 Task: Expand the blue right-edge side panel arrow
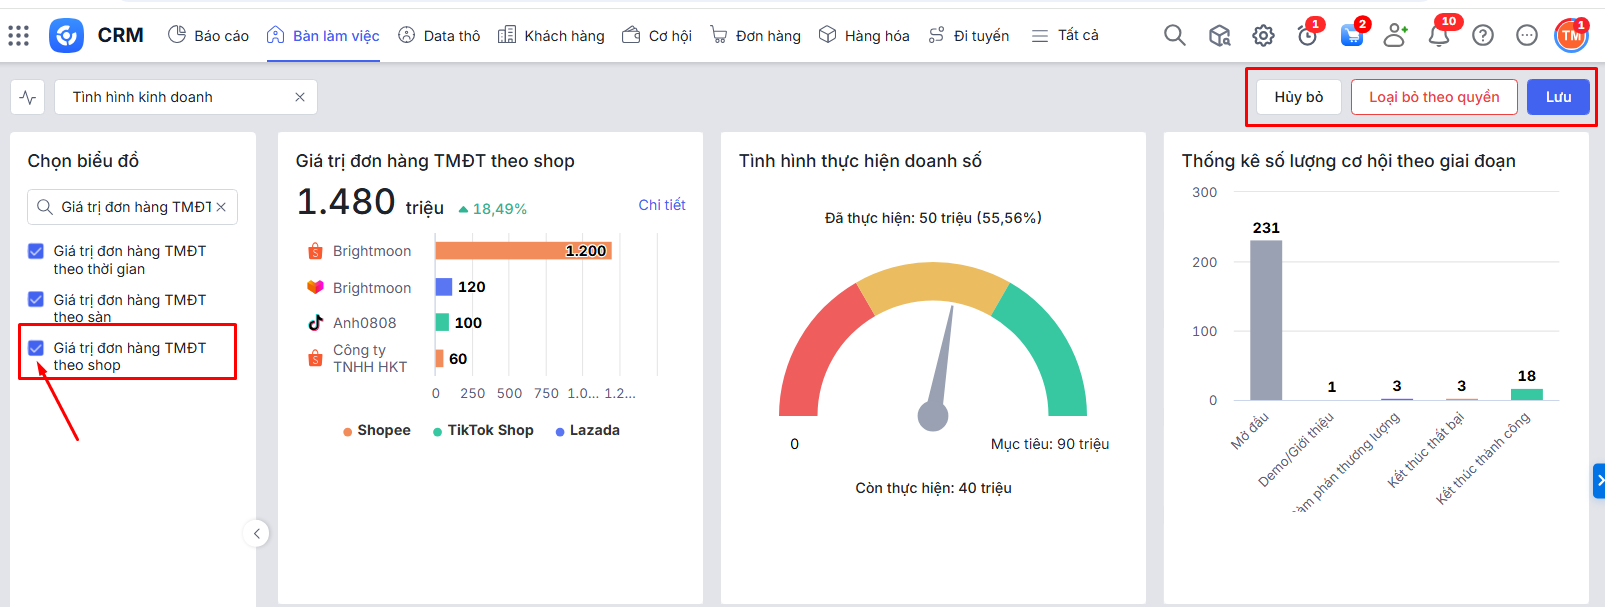1598,481
